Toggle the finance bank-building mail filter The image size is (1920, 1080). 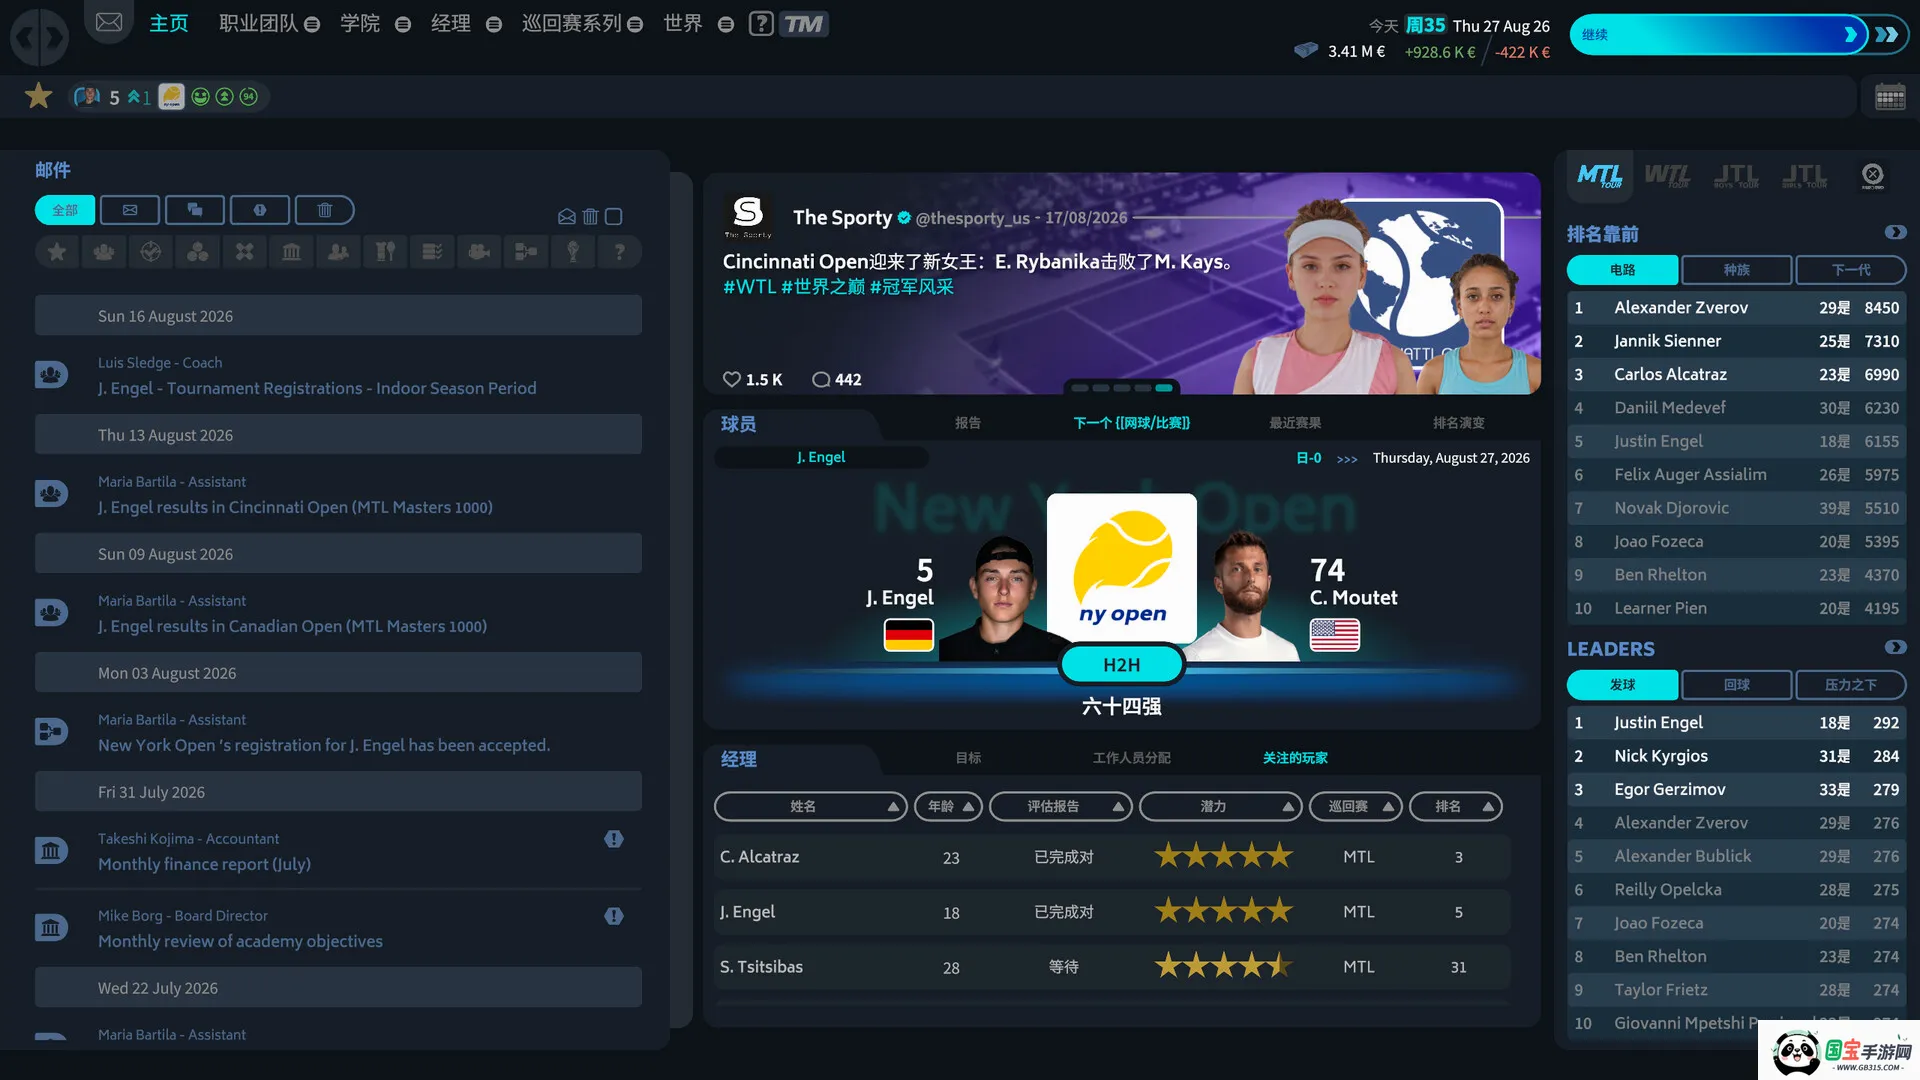click(291, 252)
